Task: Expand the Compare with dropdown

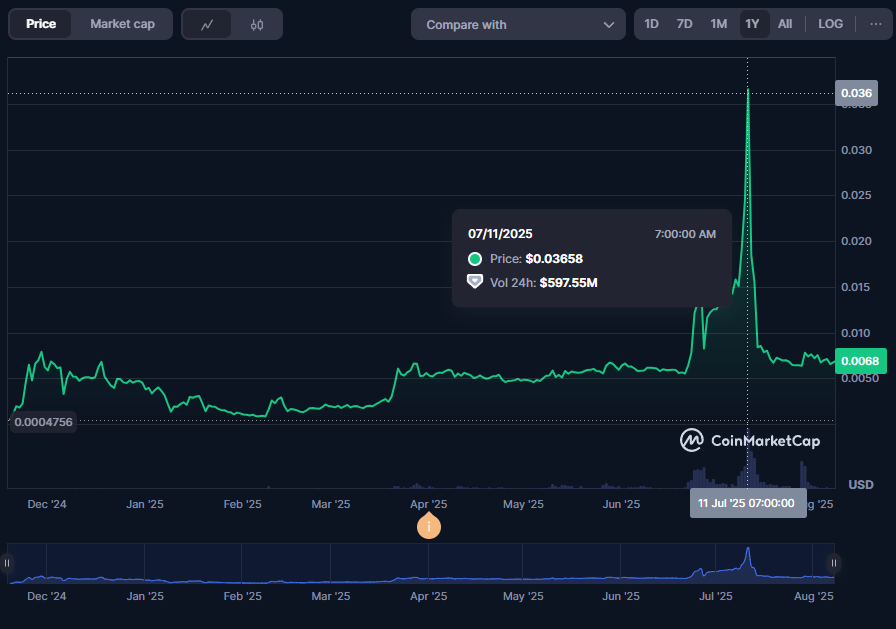Action: pos(518,25)
